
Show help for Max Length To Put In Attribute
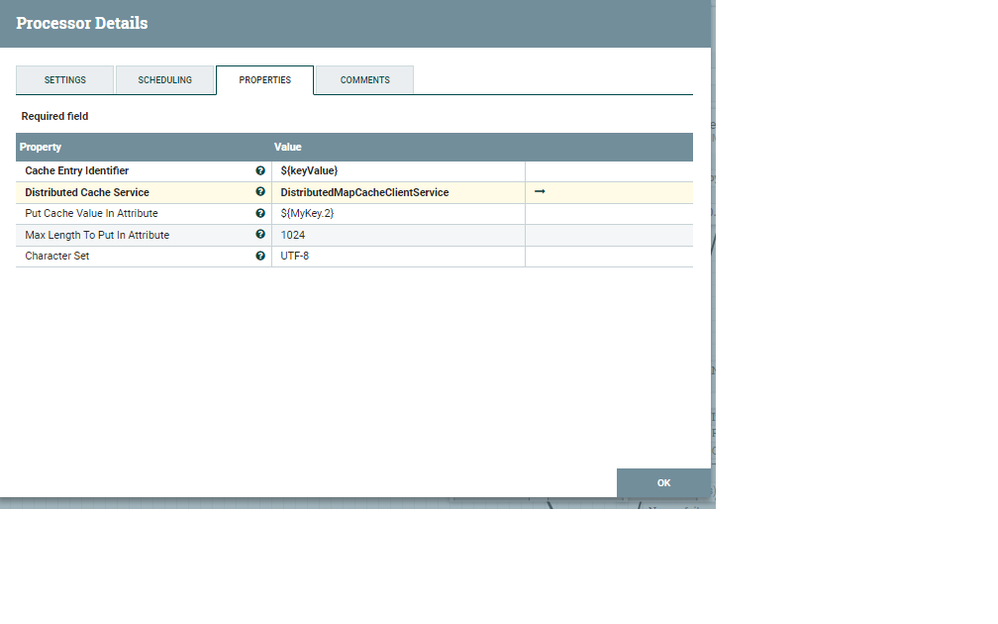(260, 234)
